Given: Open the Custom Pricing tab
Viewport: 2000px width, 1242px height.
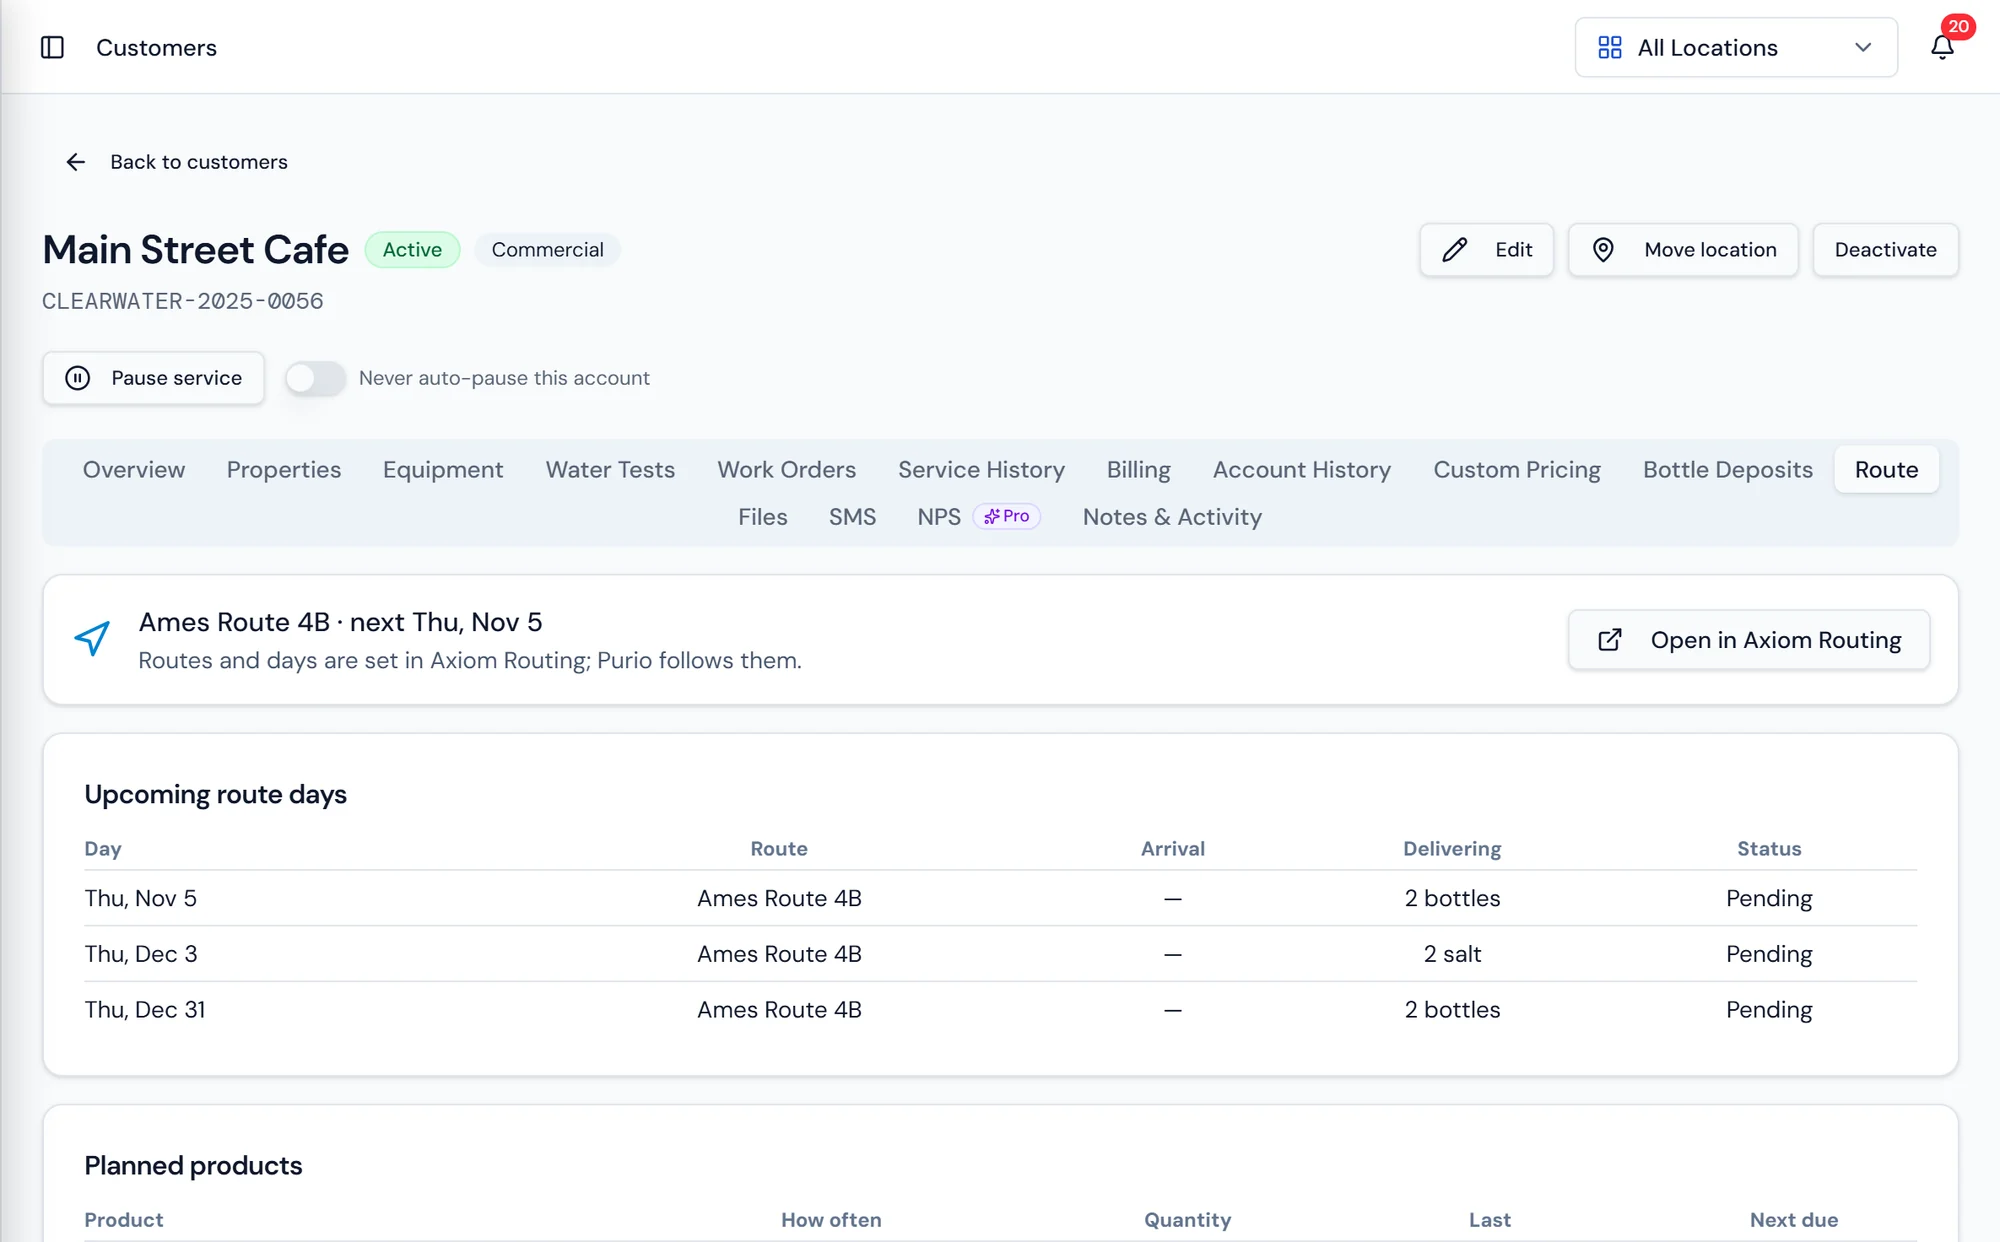Looking at the screenshot, I should (x=1517, y=470).
